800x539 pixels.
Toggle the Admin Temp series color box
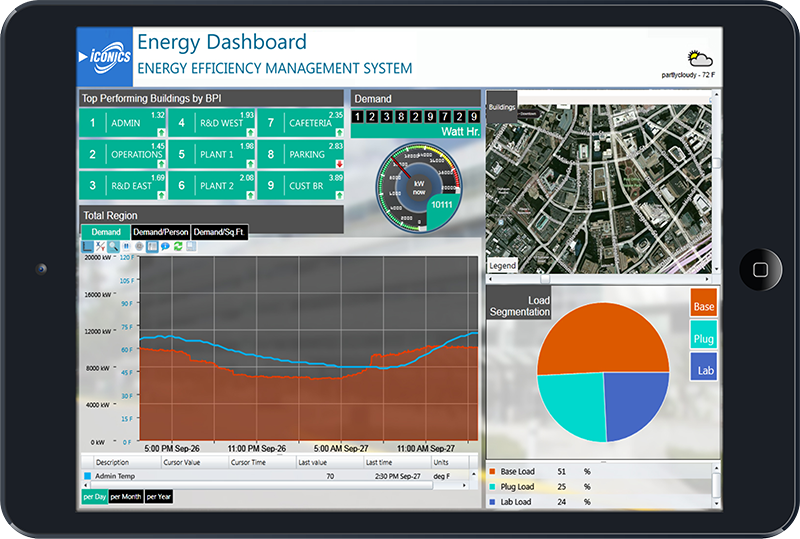87,477
